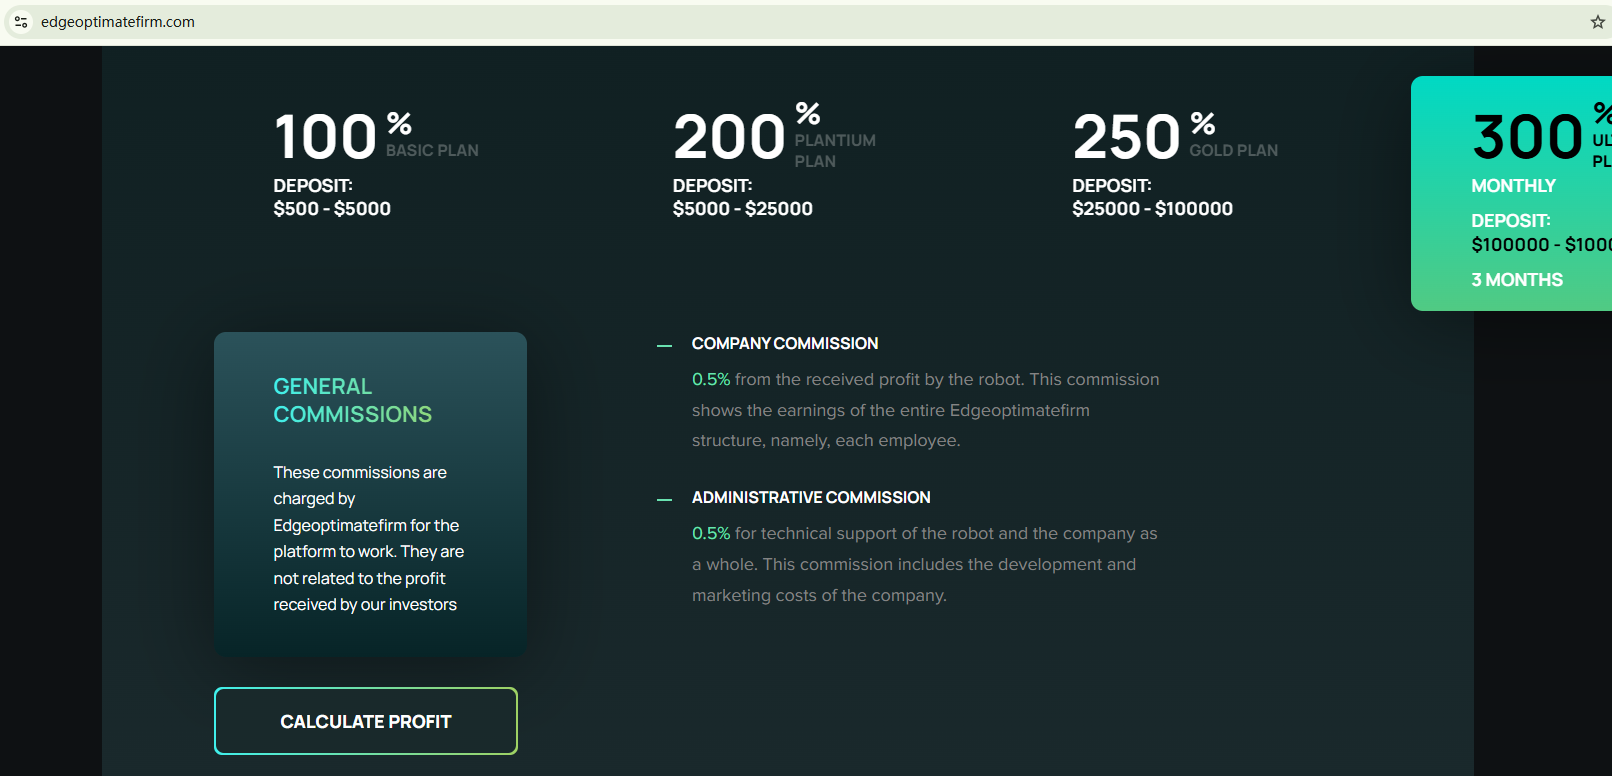Select the Basic Plan label
Viewport: 1612px width, 776px height.
click(x=432, y=150)
